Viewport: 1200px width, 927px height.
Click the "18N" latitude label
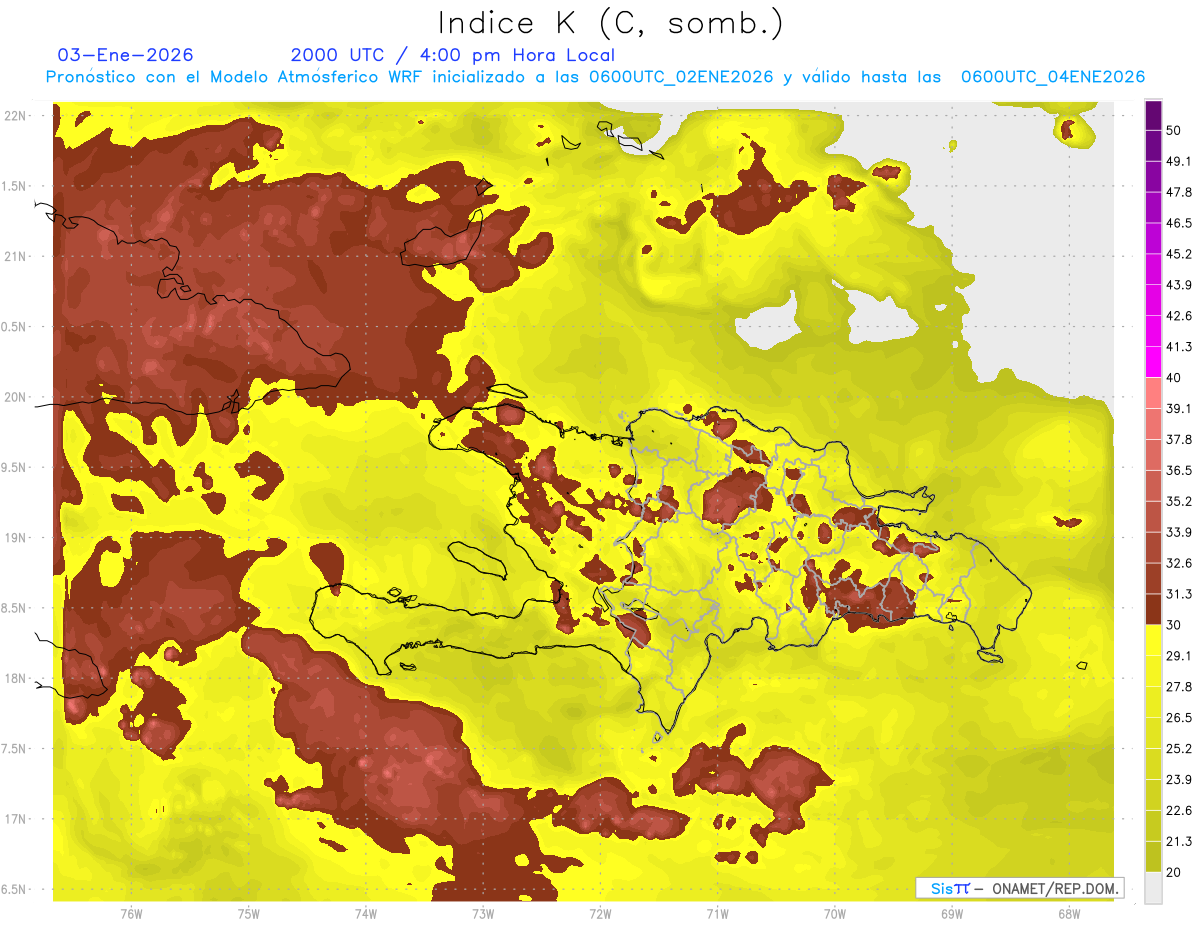[x=16, y=679]
